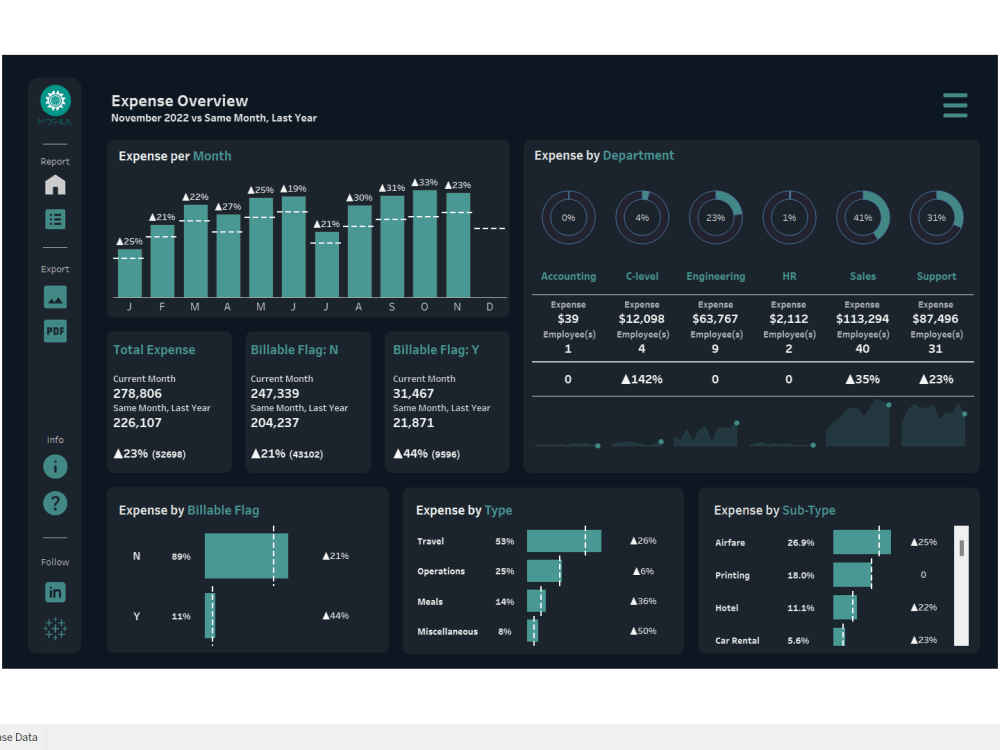Click the Month label in Expense per Month

coord(214,156)
